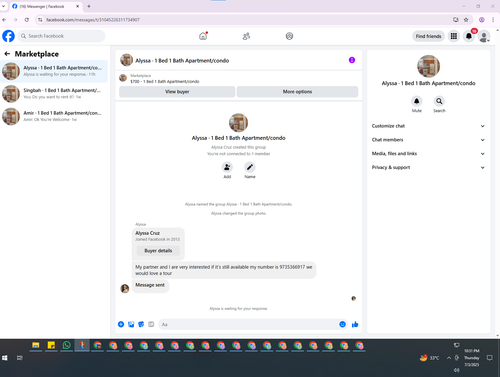Open File Explorer from the taskbar

tap(36, 345)
